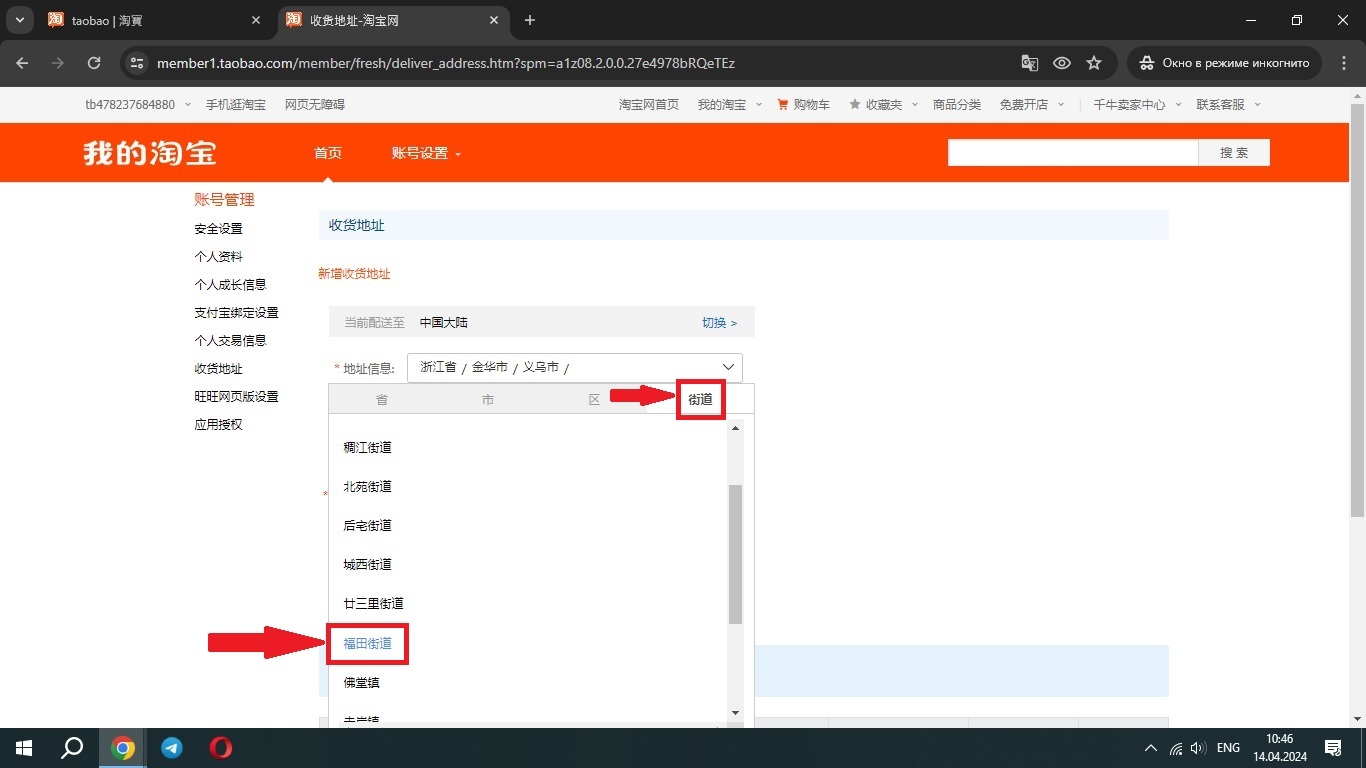Open the volume tray icon
This screenshot has width=1366, height=768.
click(x=1198, y=748)
